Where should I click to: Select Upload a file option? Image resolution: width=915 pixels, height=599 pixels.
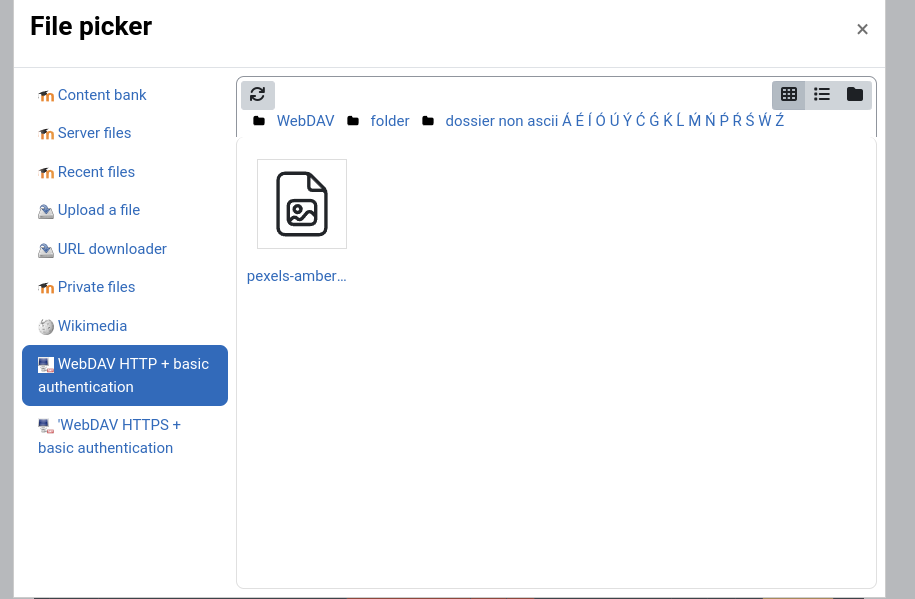coord(99,210)
